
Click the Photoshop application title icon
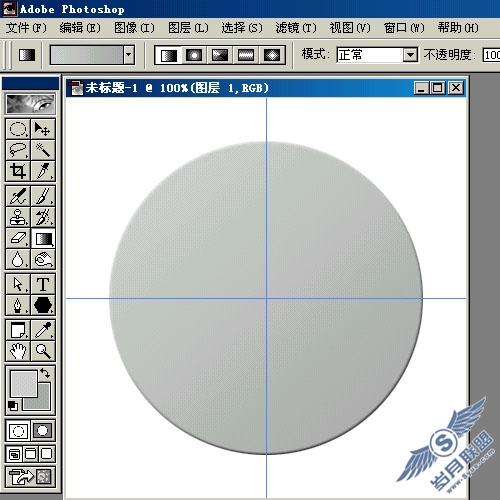point(9,8)
